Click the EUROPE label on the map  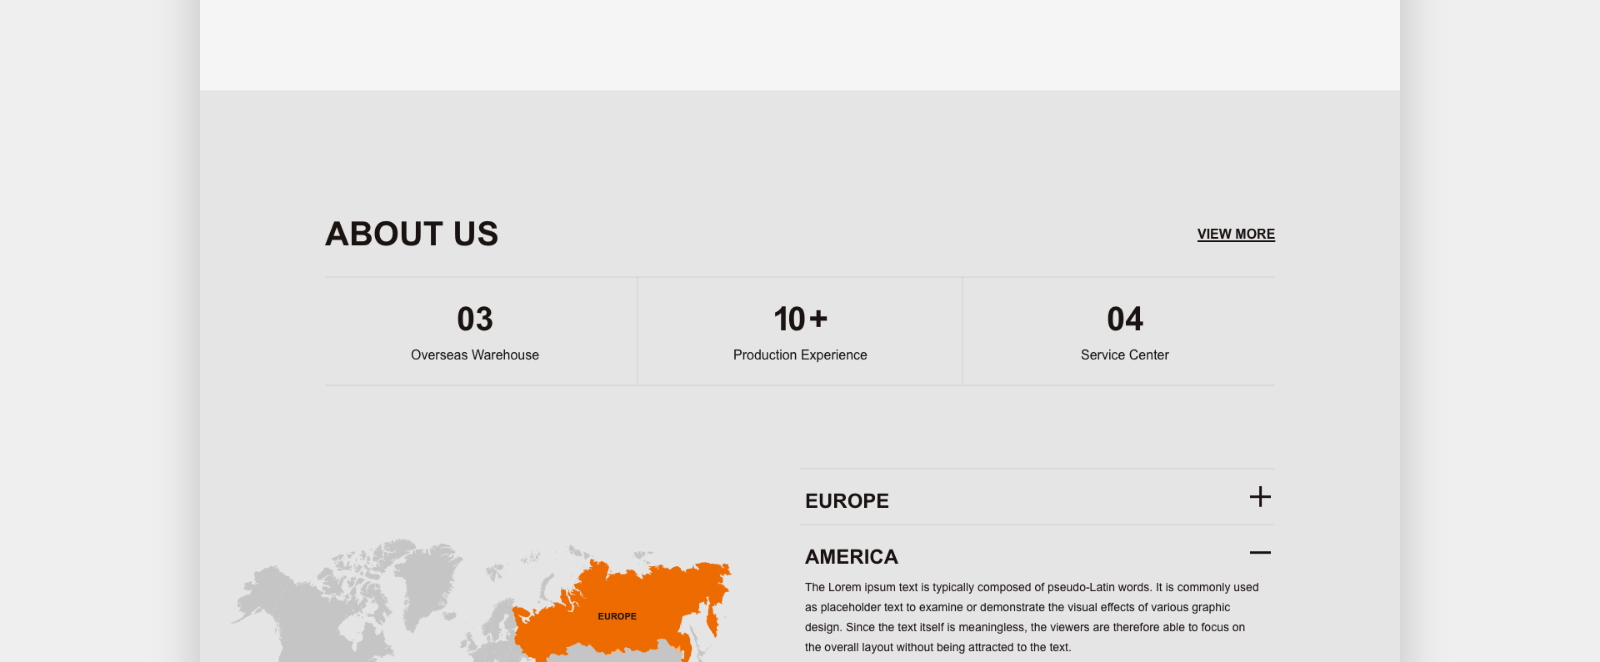617,617
